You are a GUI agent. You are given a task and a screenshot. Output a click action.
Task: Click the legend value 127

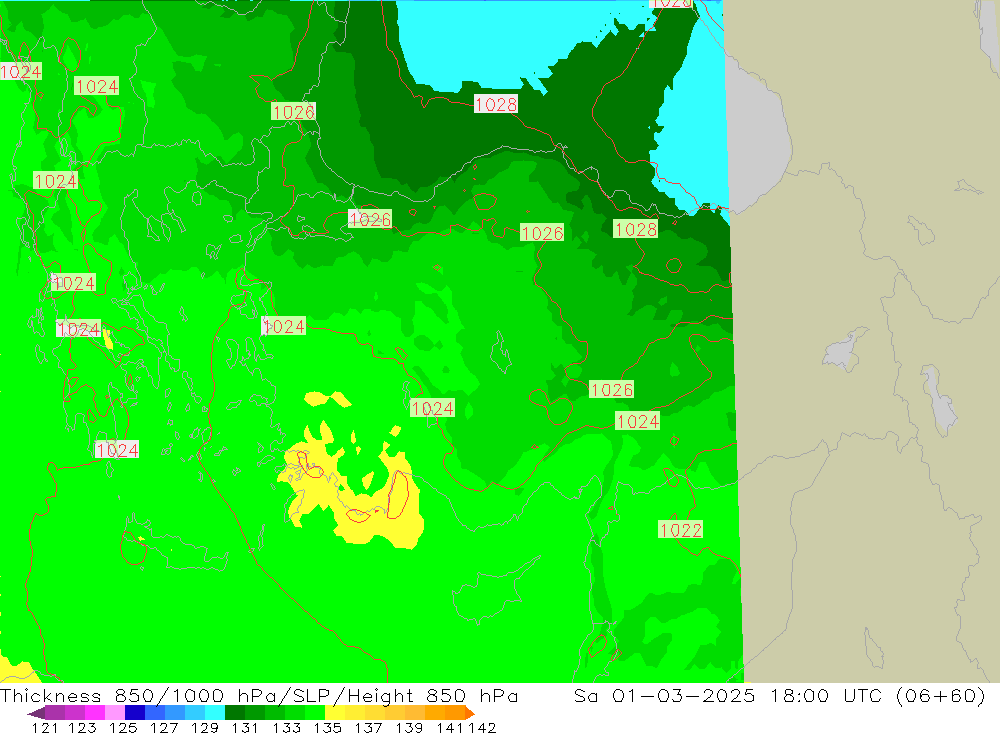tap(164, 727)
